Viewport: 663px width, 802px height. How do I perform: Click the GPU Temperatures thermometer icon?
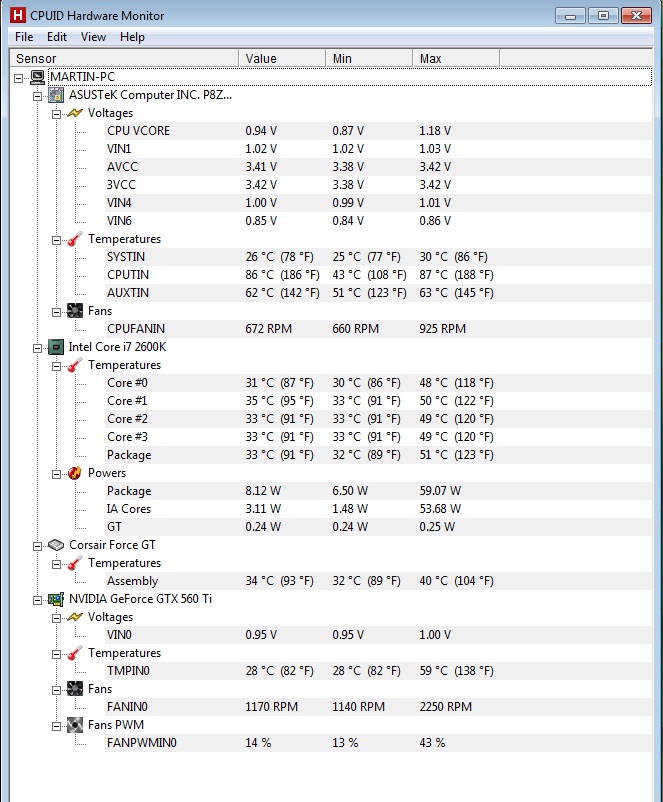click(75, 653)
